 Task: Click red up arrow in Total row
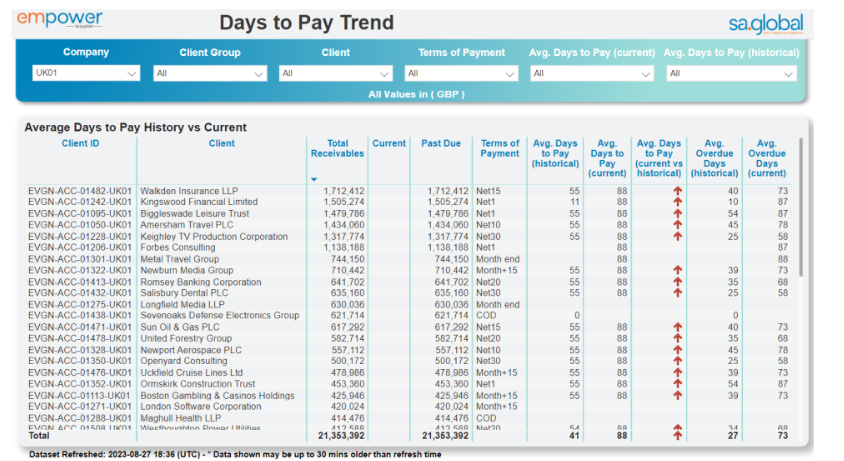(x=678, y=435)
